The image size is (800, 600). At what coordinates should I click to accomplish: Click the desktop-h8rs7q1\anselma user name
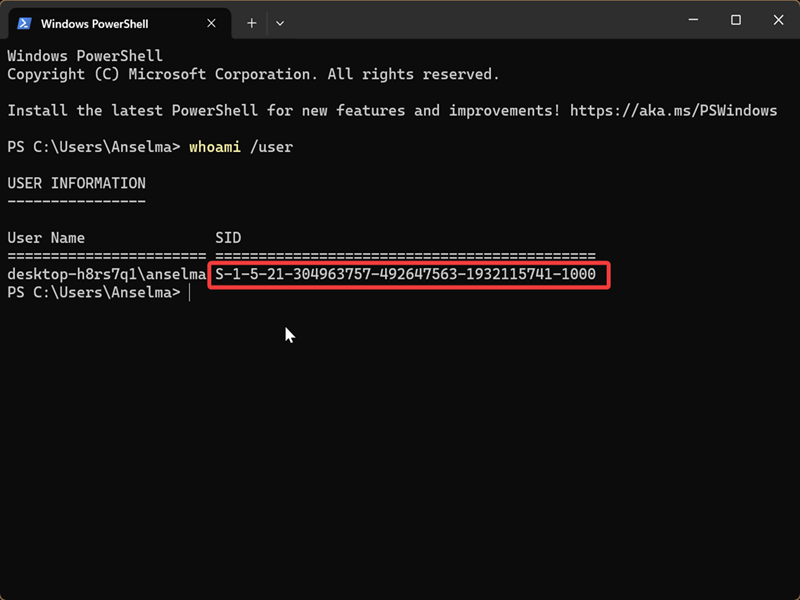tap(106, 274)
